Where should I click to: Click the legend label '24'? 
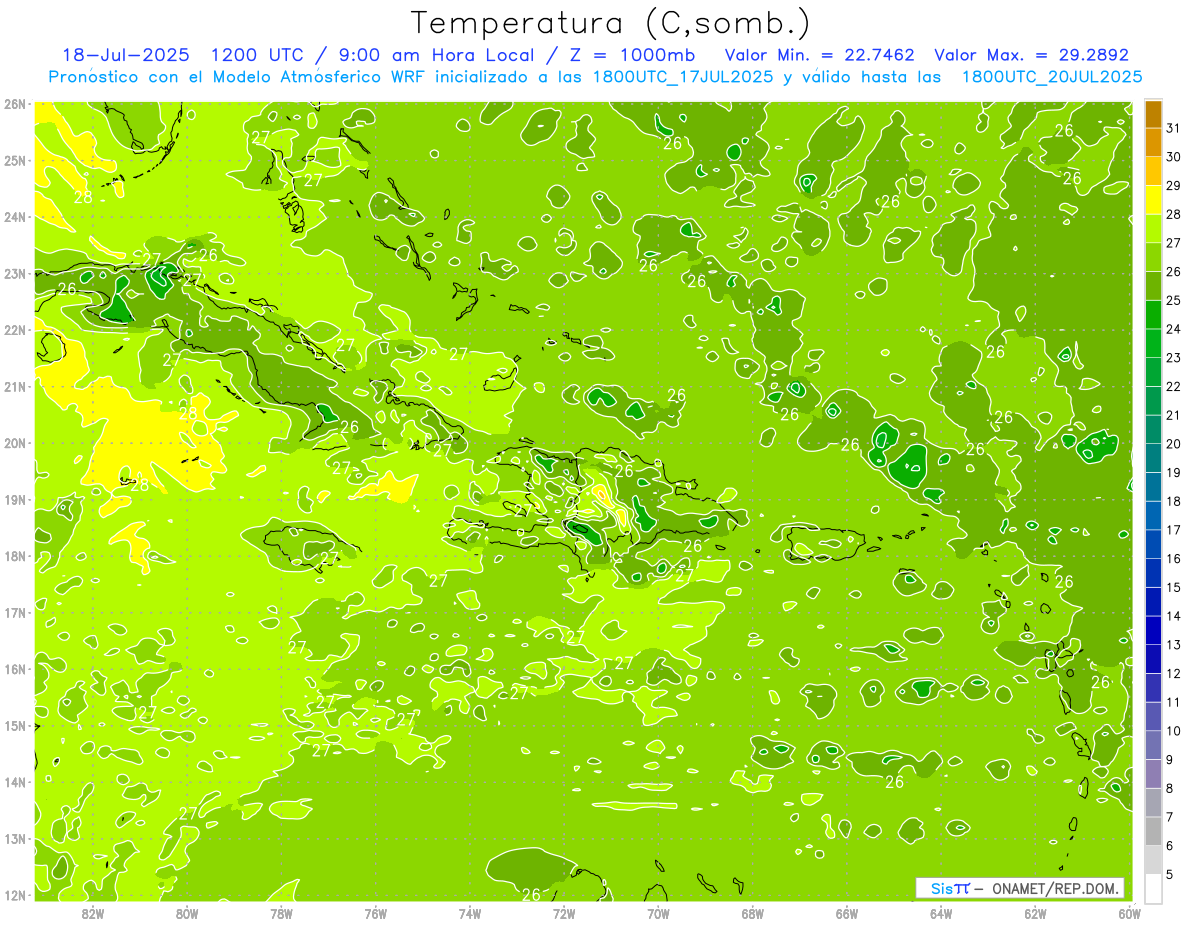coord(1173,329)
